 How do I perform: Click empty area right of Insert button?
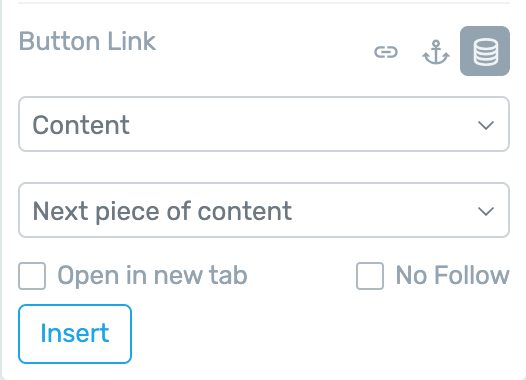pos(319,334)
